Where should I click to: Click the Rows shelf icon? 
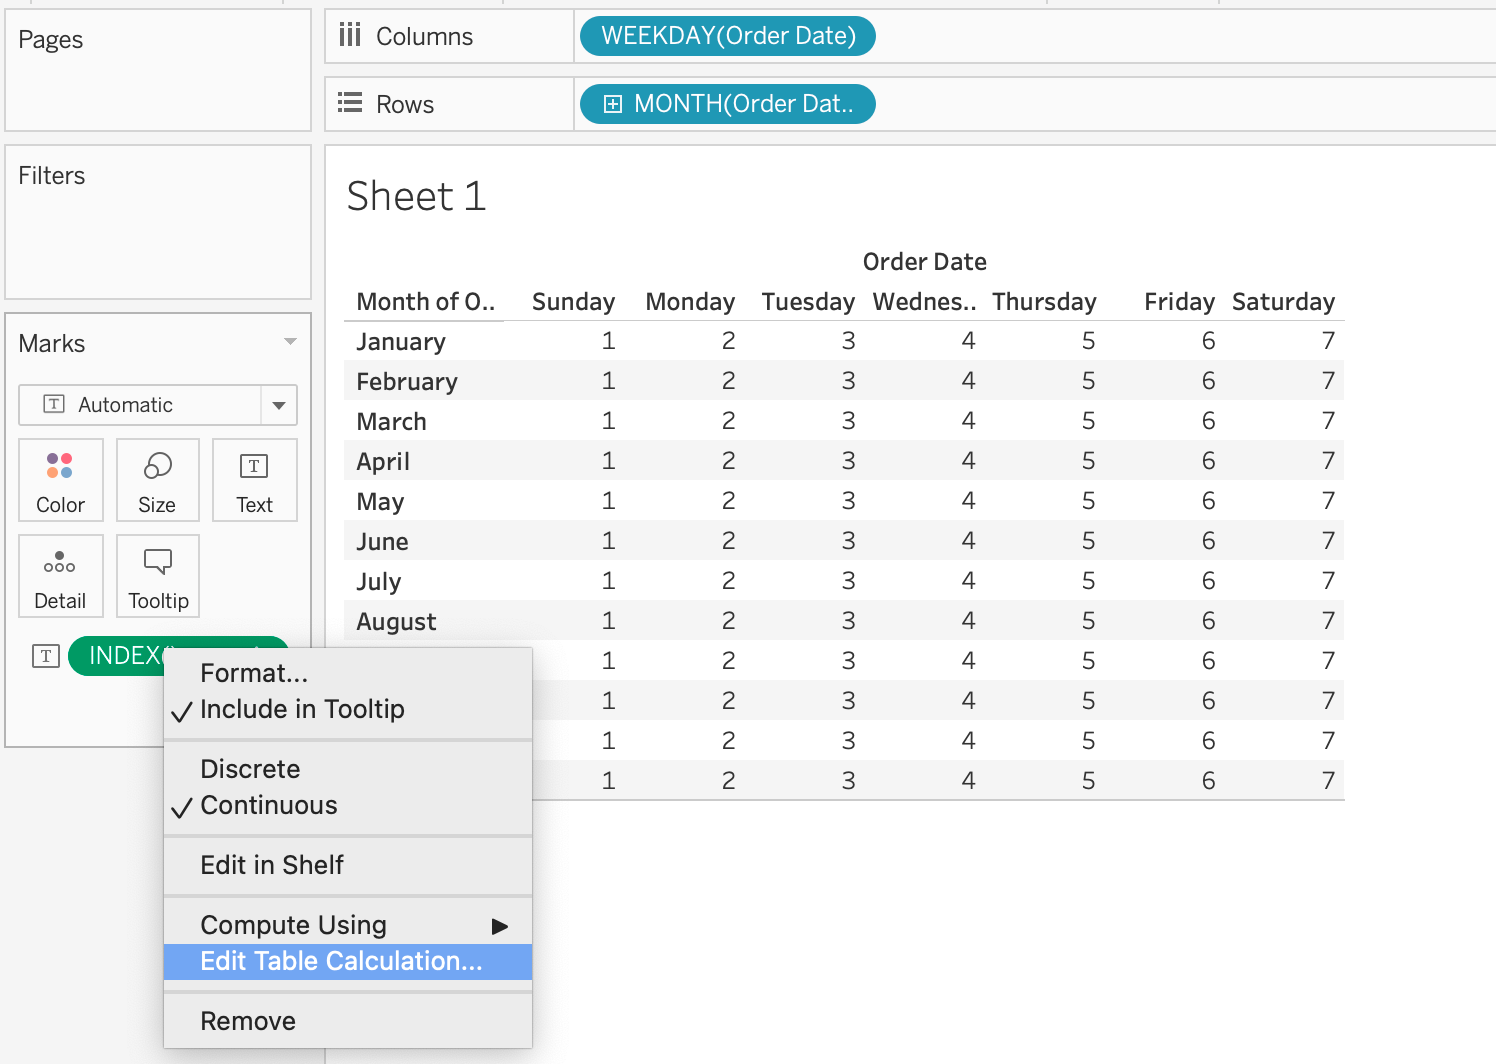(349, 104)
